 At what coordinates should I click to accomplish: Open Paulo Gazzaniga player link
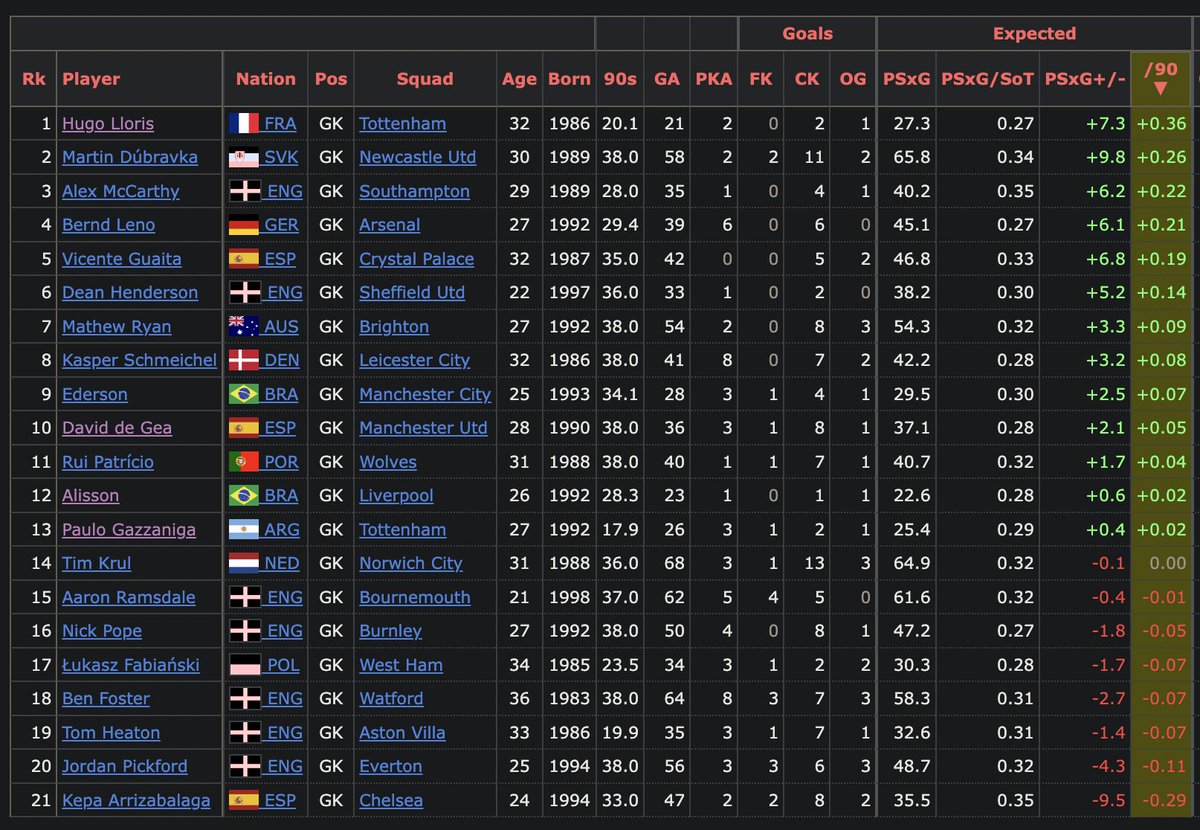point(129,530)
